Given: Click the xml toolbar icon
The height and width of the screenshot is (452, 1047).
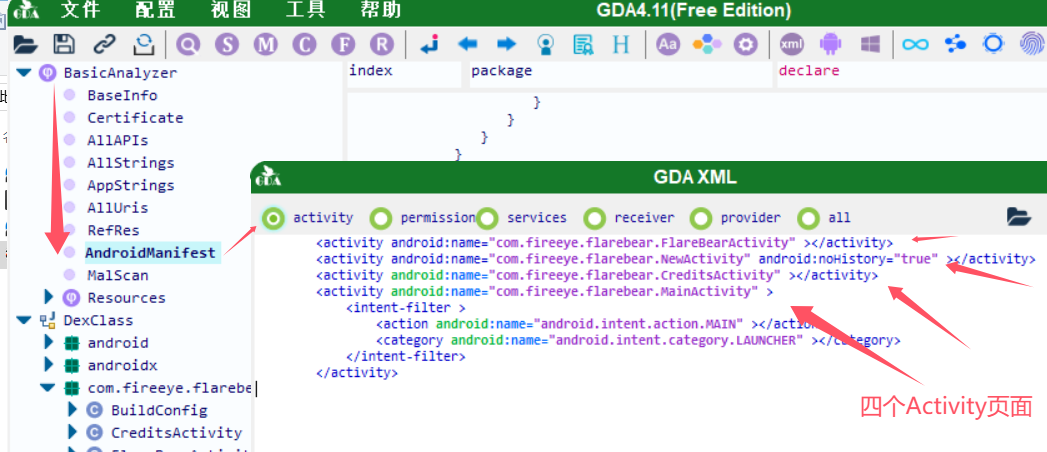Looking at the screenshot, I should coord(792,45).
